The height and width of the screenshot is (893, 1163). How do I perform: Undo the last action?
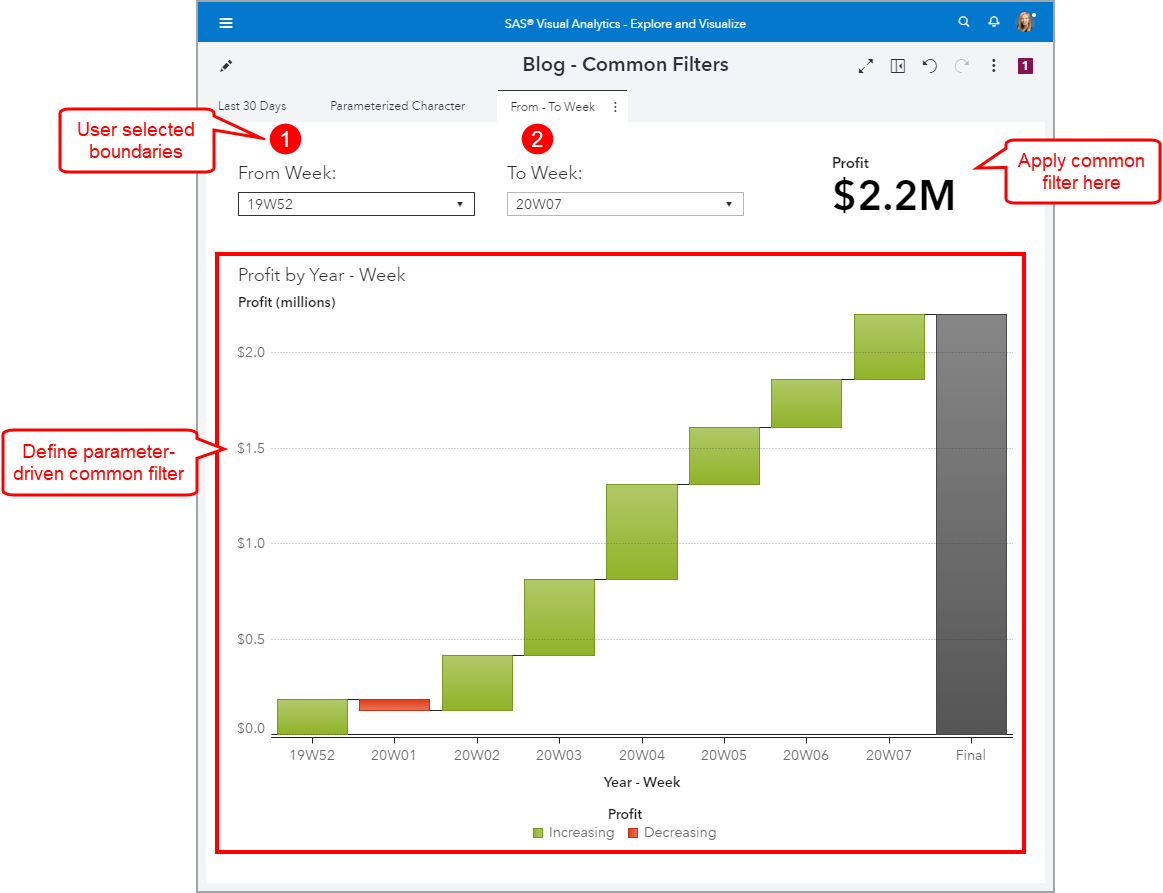click(929, 65)
